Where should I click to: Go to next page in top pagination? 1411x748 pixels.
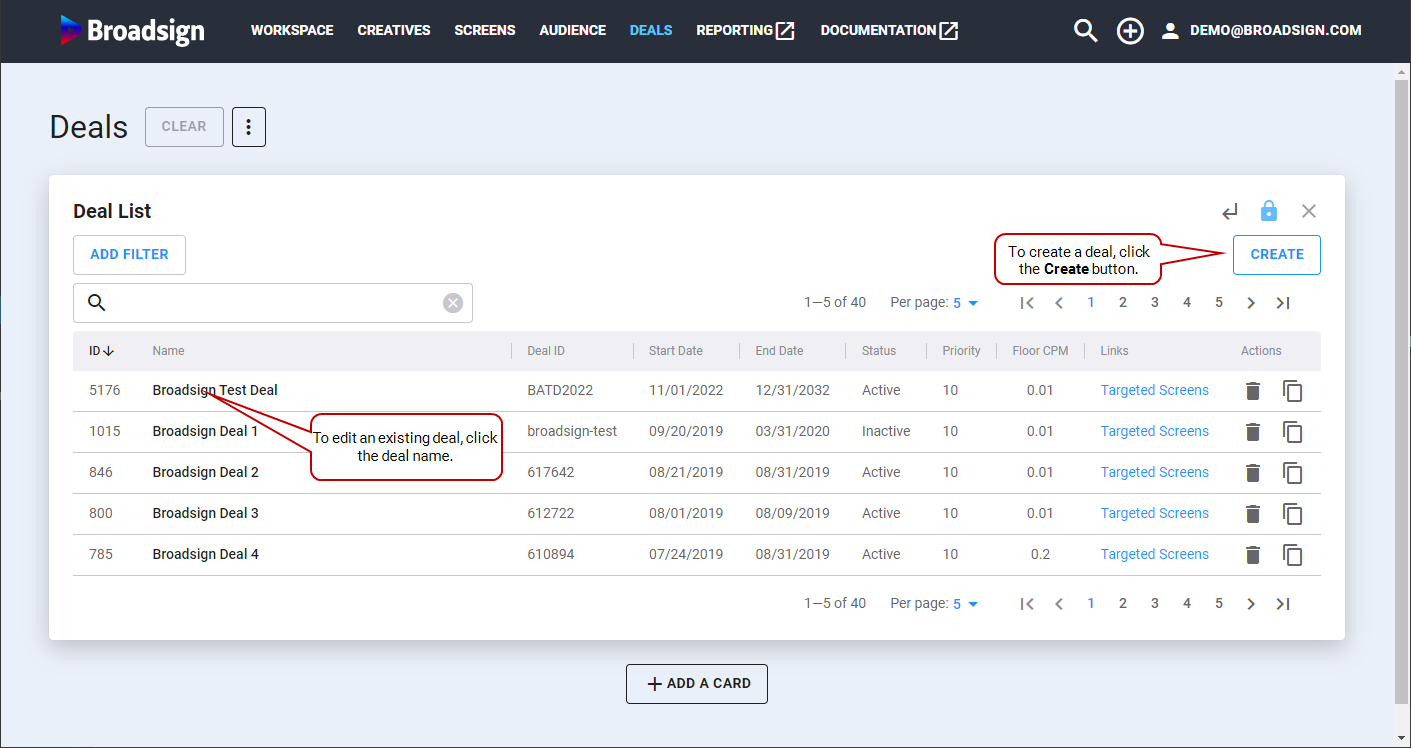pos(1251,303)
